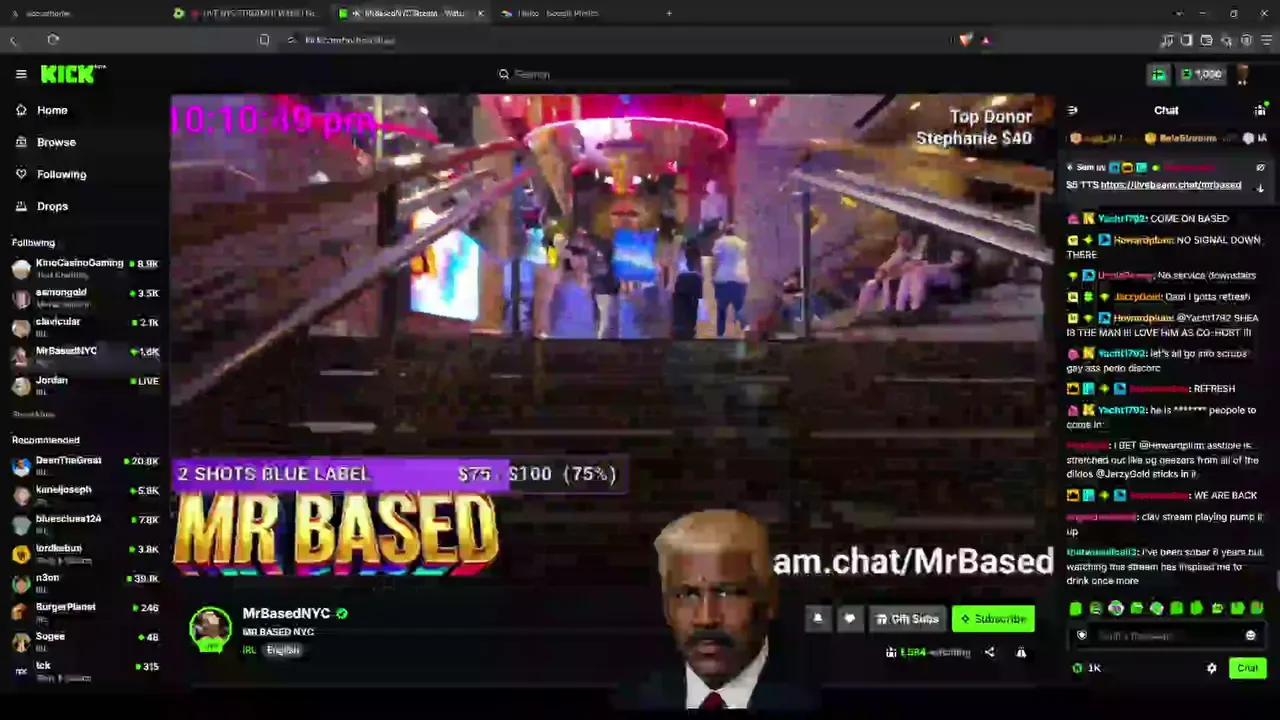
Task: Open Sogee recommended channel
Action: click(84, 640)
